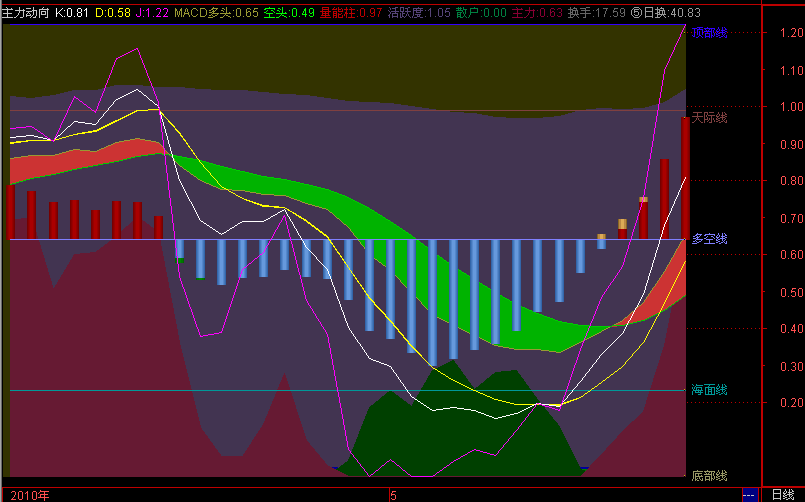Viewport: 805px width, 502px height.
Task: Click the 0.50 axis value
Action: (x=792, y=293)
